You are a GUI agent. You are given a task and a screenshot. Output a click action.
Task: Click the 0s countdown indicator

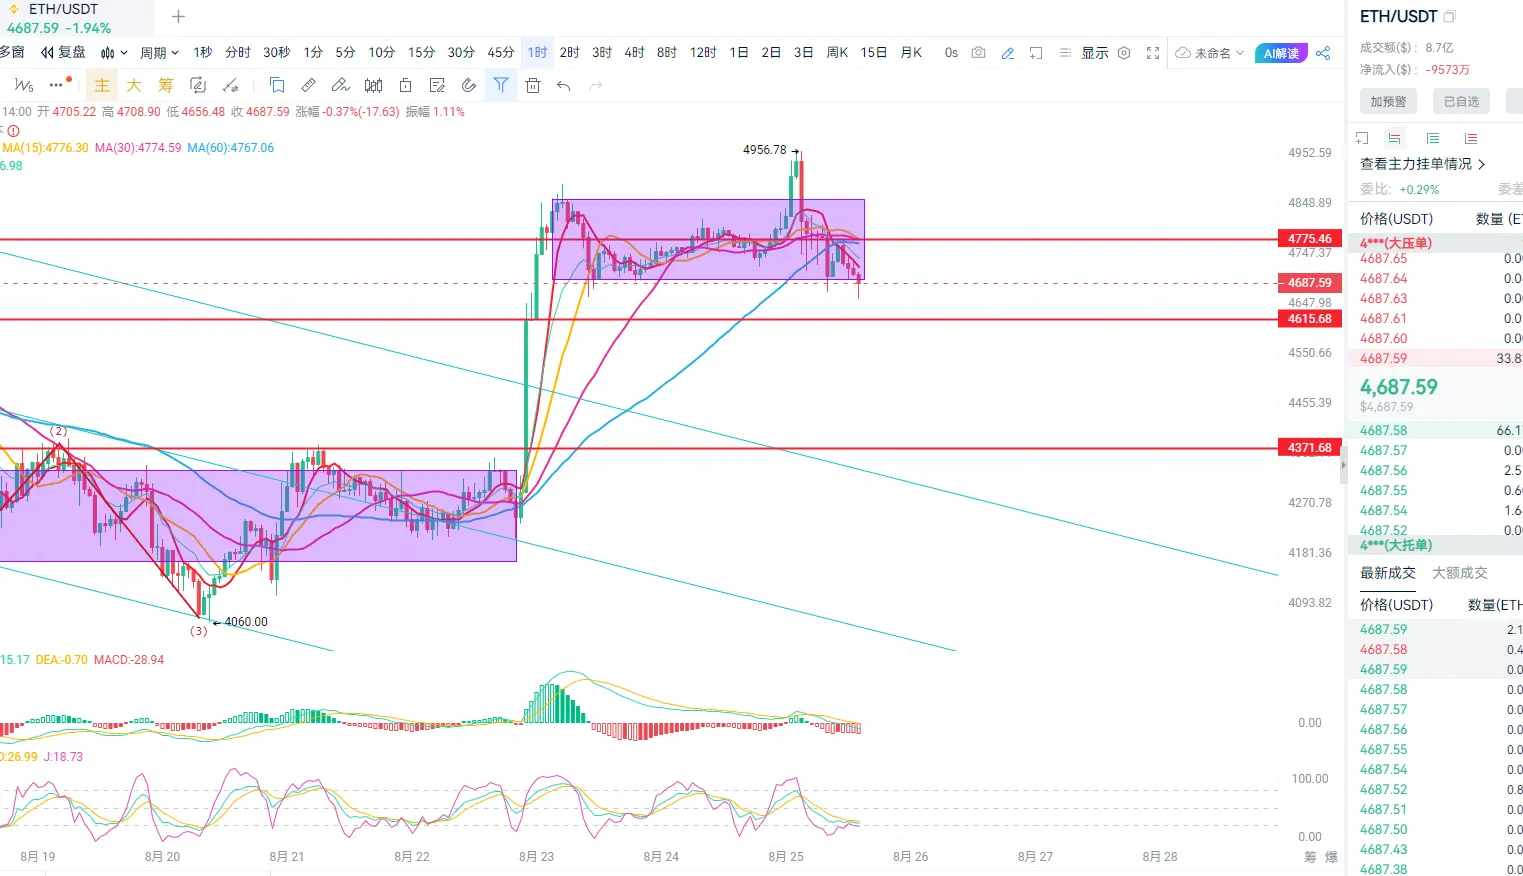click(x=951, y=52)
